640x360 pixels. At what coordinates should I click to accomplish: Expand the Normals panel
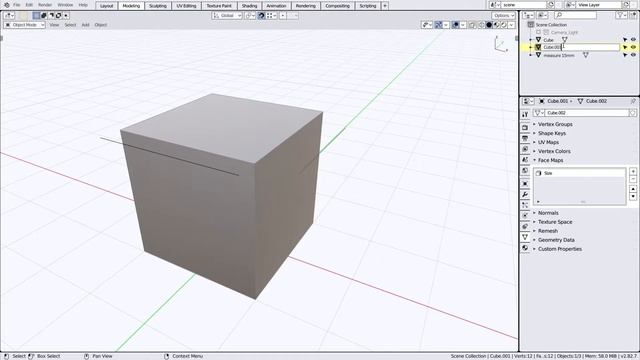click(x=548, y=213)
